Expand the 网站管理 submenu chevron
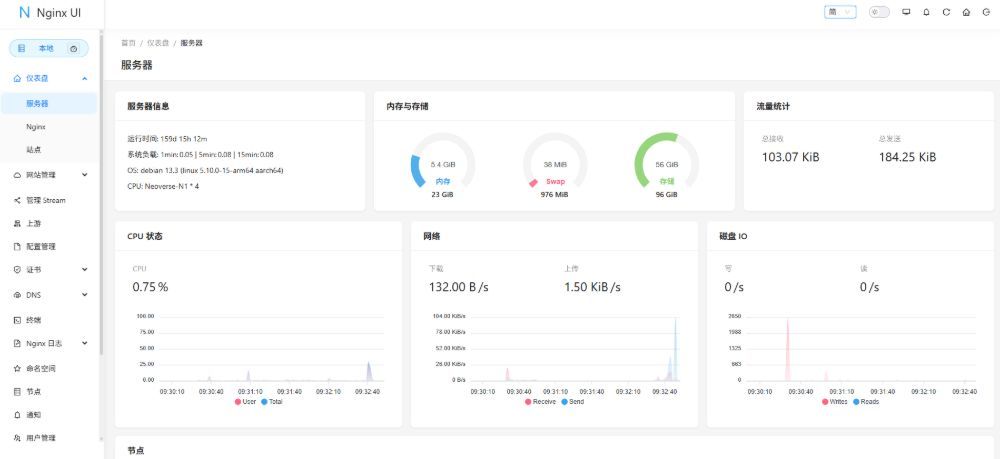1000x459 pixels. click(85, 175)
